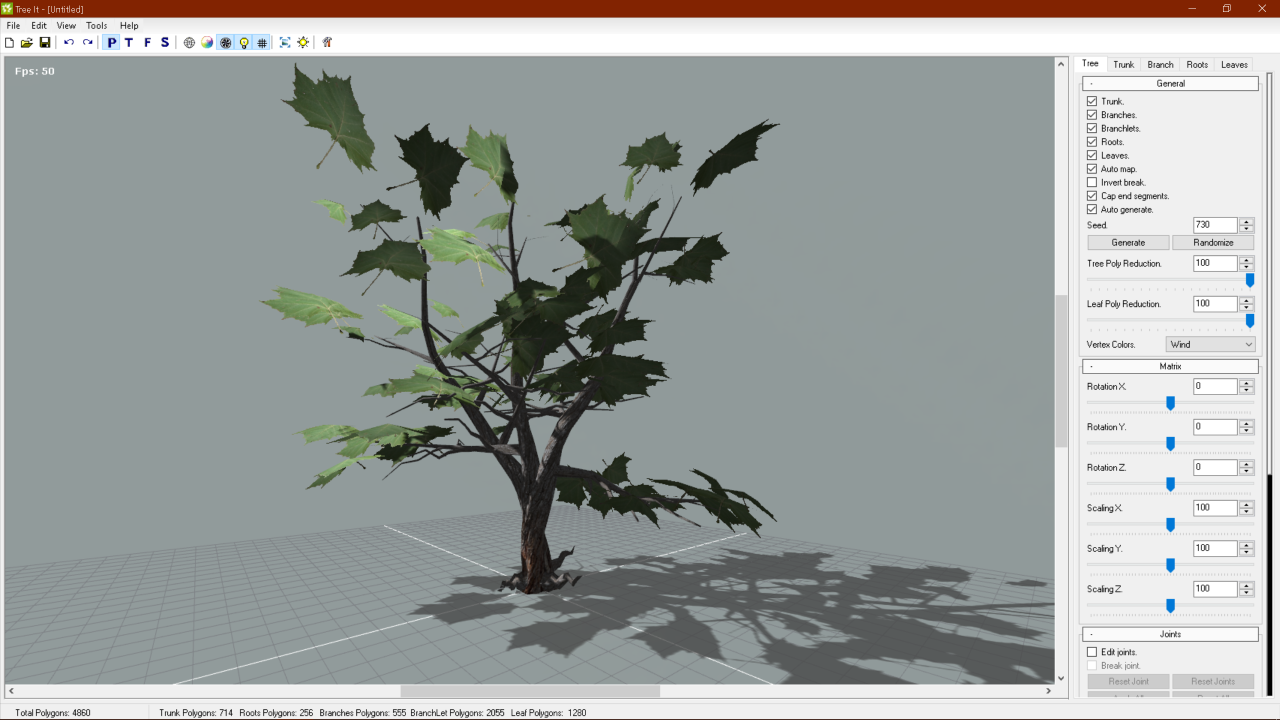Uncheck the Trunk checkbox
The image size is (1280, 720).
(1092, 102)
